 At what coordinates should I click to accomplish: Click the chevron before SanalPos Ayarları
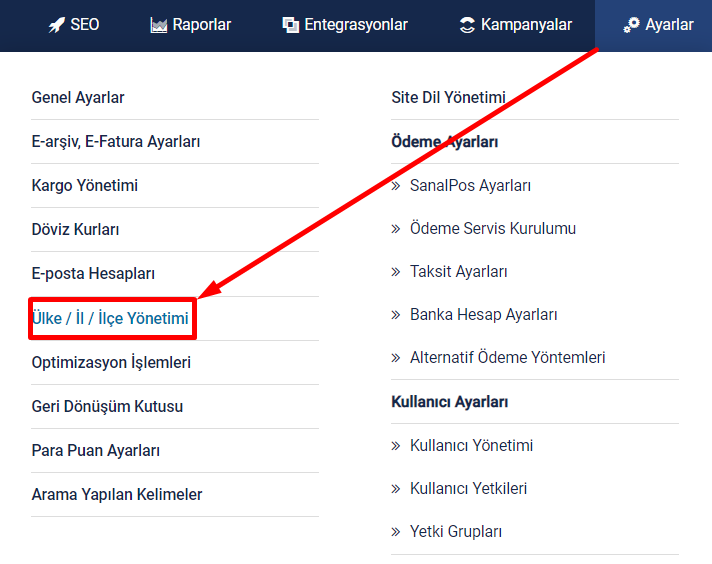pyautogui.click(x=396, y=186)
